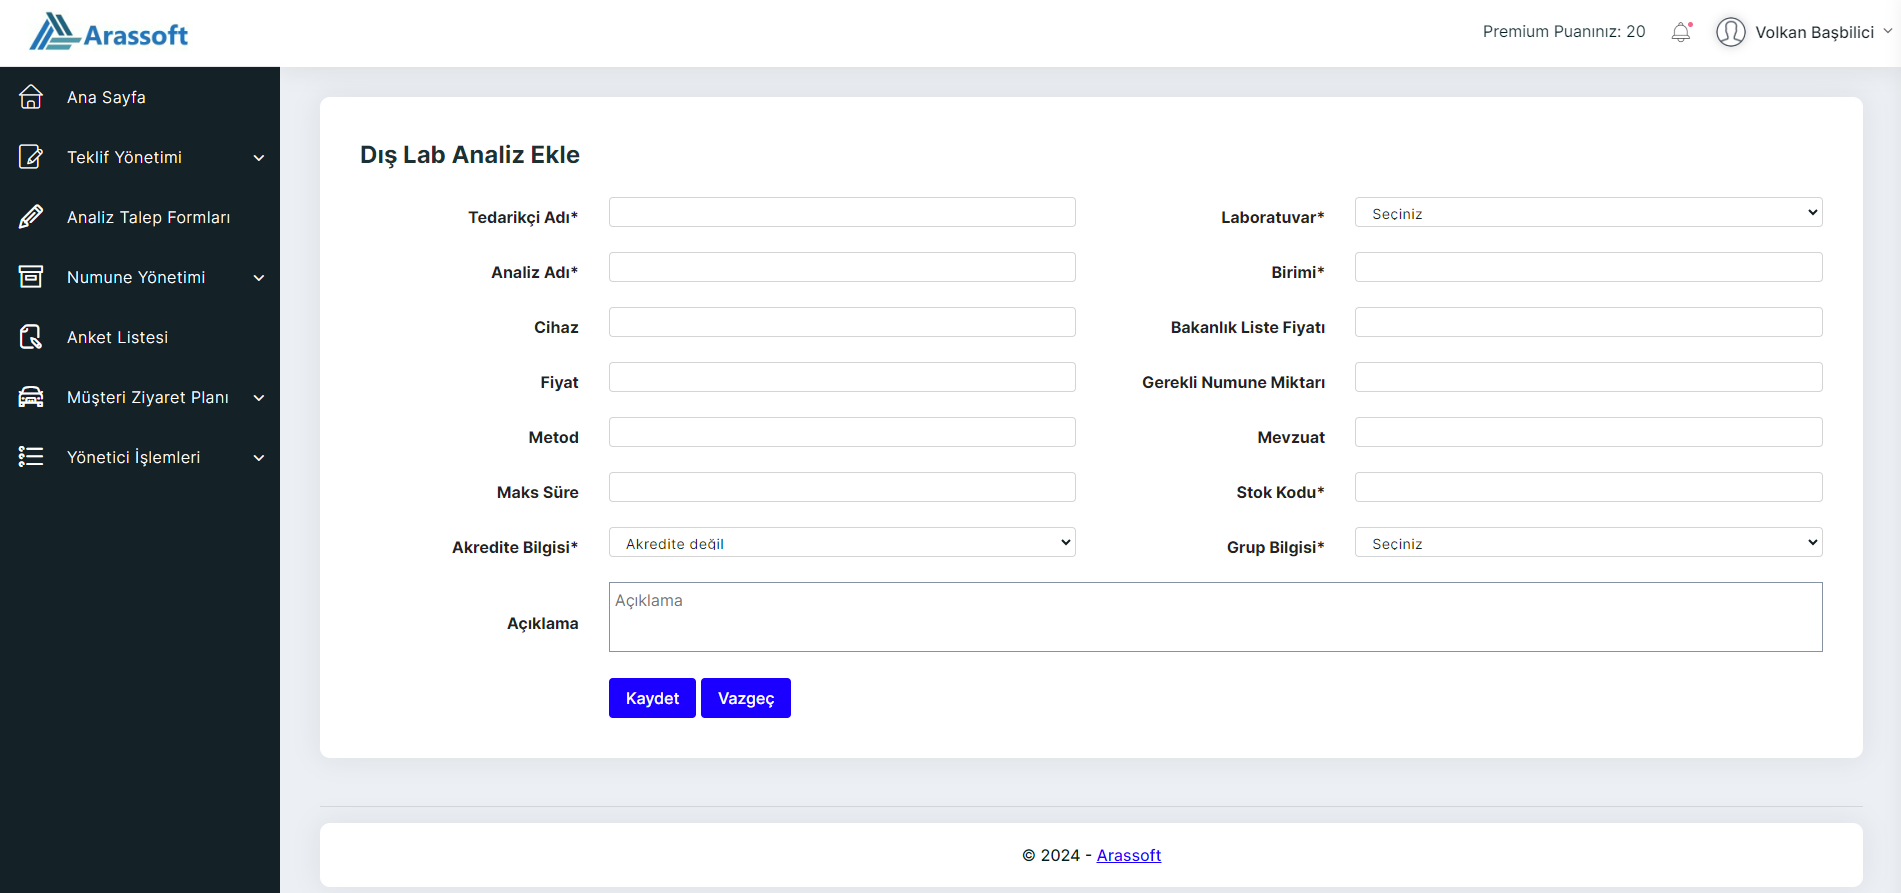Focus the Mevzuat input field
Image resolution: width=1901 pixels, height=893 pixels.
pyautogui.click(x=1588, y=432)
